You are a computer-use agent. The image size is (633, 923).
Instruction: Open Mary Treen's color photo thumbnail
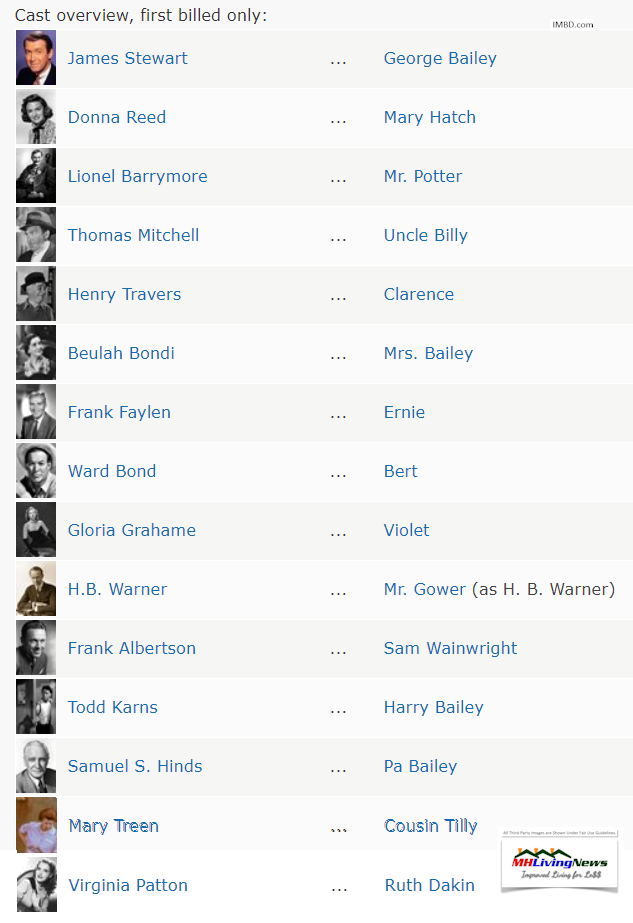pyautogui.click(x=37, y=825)
